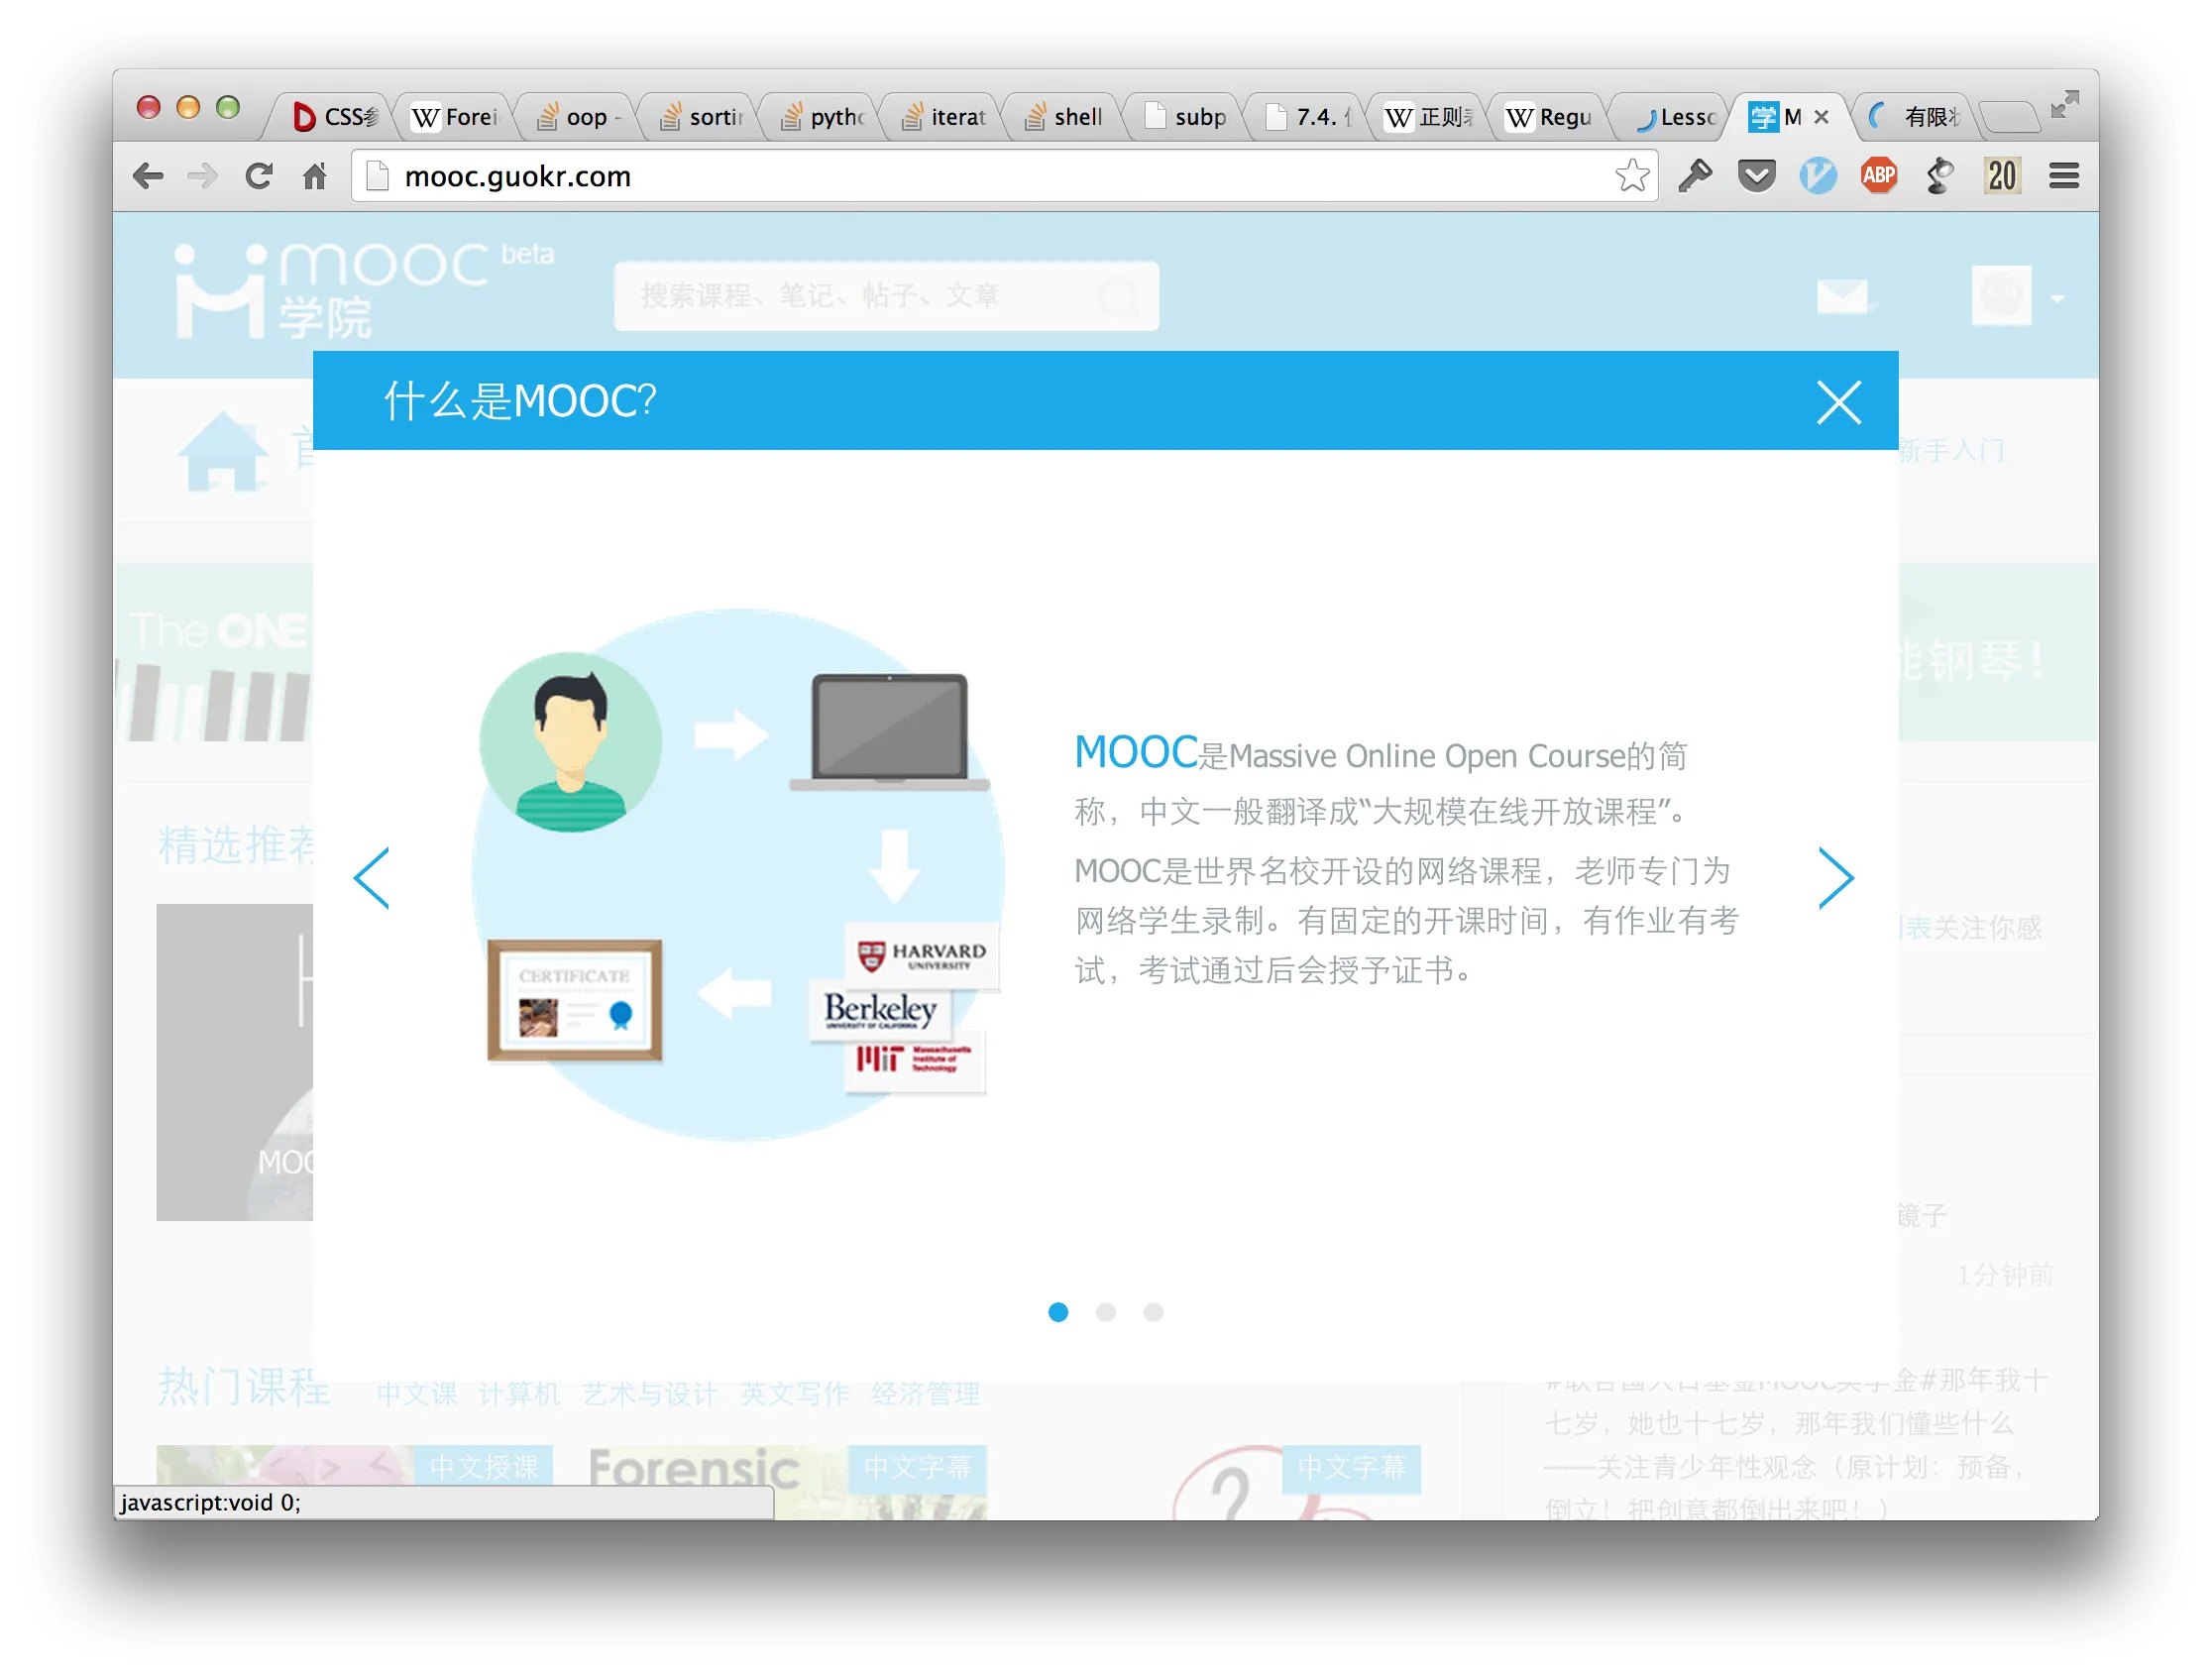Select the 艺术与设计 category filter

click(650, 1393)
